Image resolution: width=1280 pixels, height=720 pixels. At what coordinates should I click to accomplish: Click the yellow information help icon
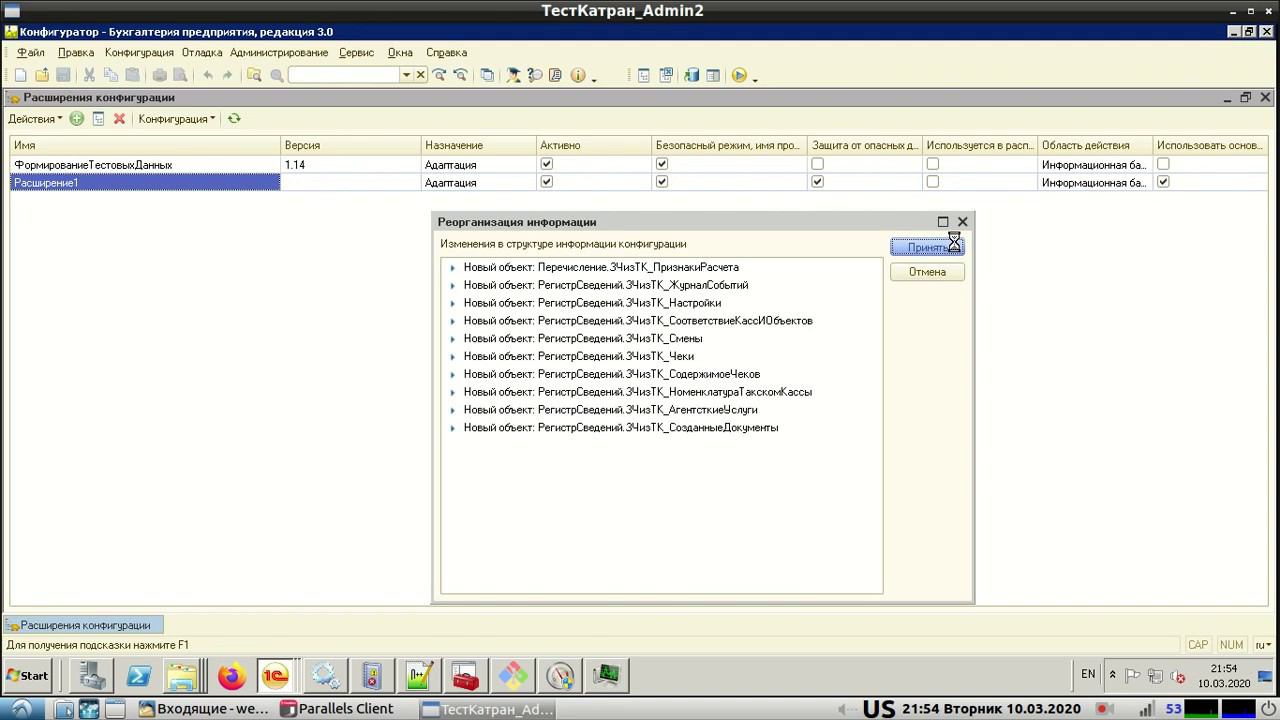coord(578,75)
